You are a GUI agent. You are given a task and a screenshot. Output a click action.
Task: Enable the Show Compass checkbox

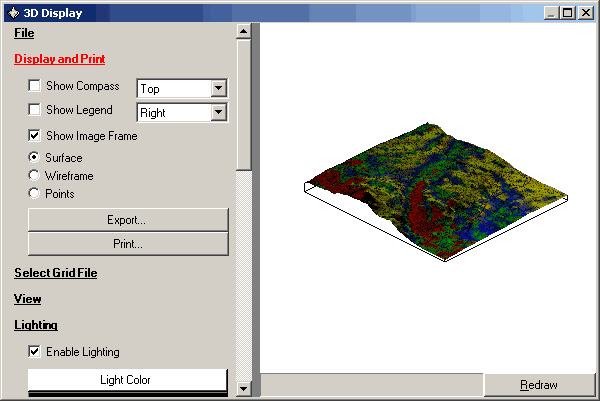34,85
